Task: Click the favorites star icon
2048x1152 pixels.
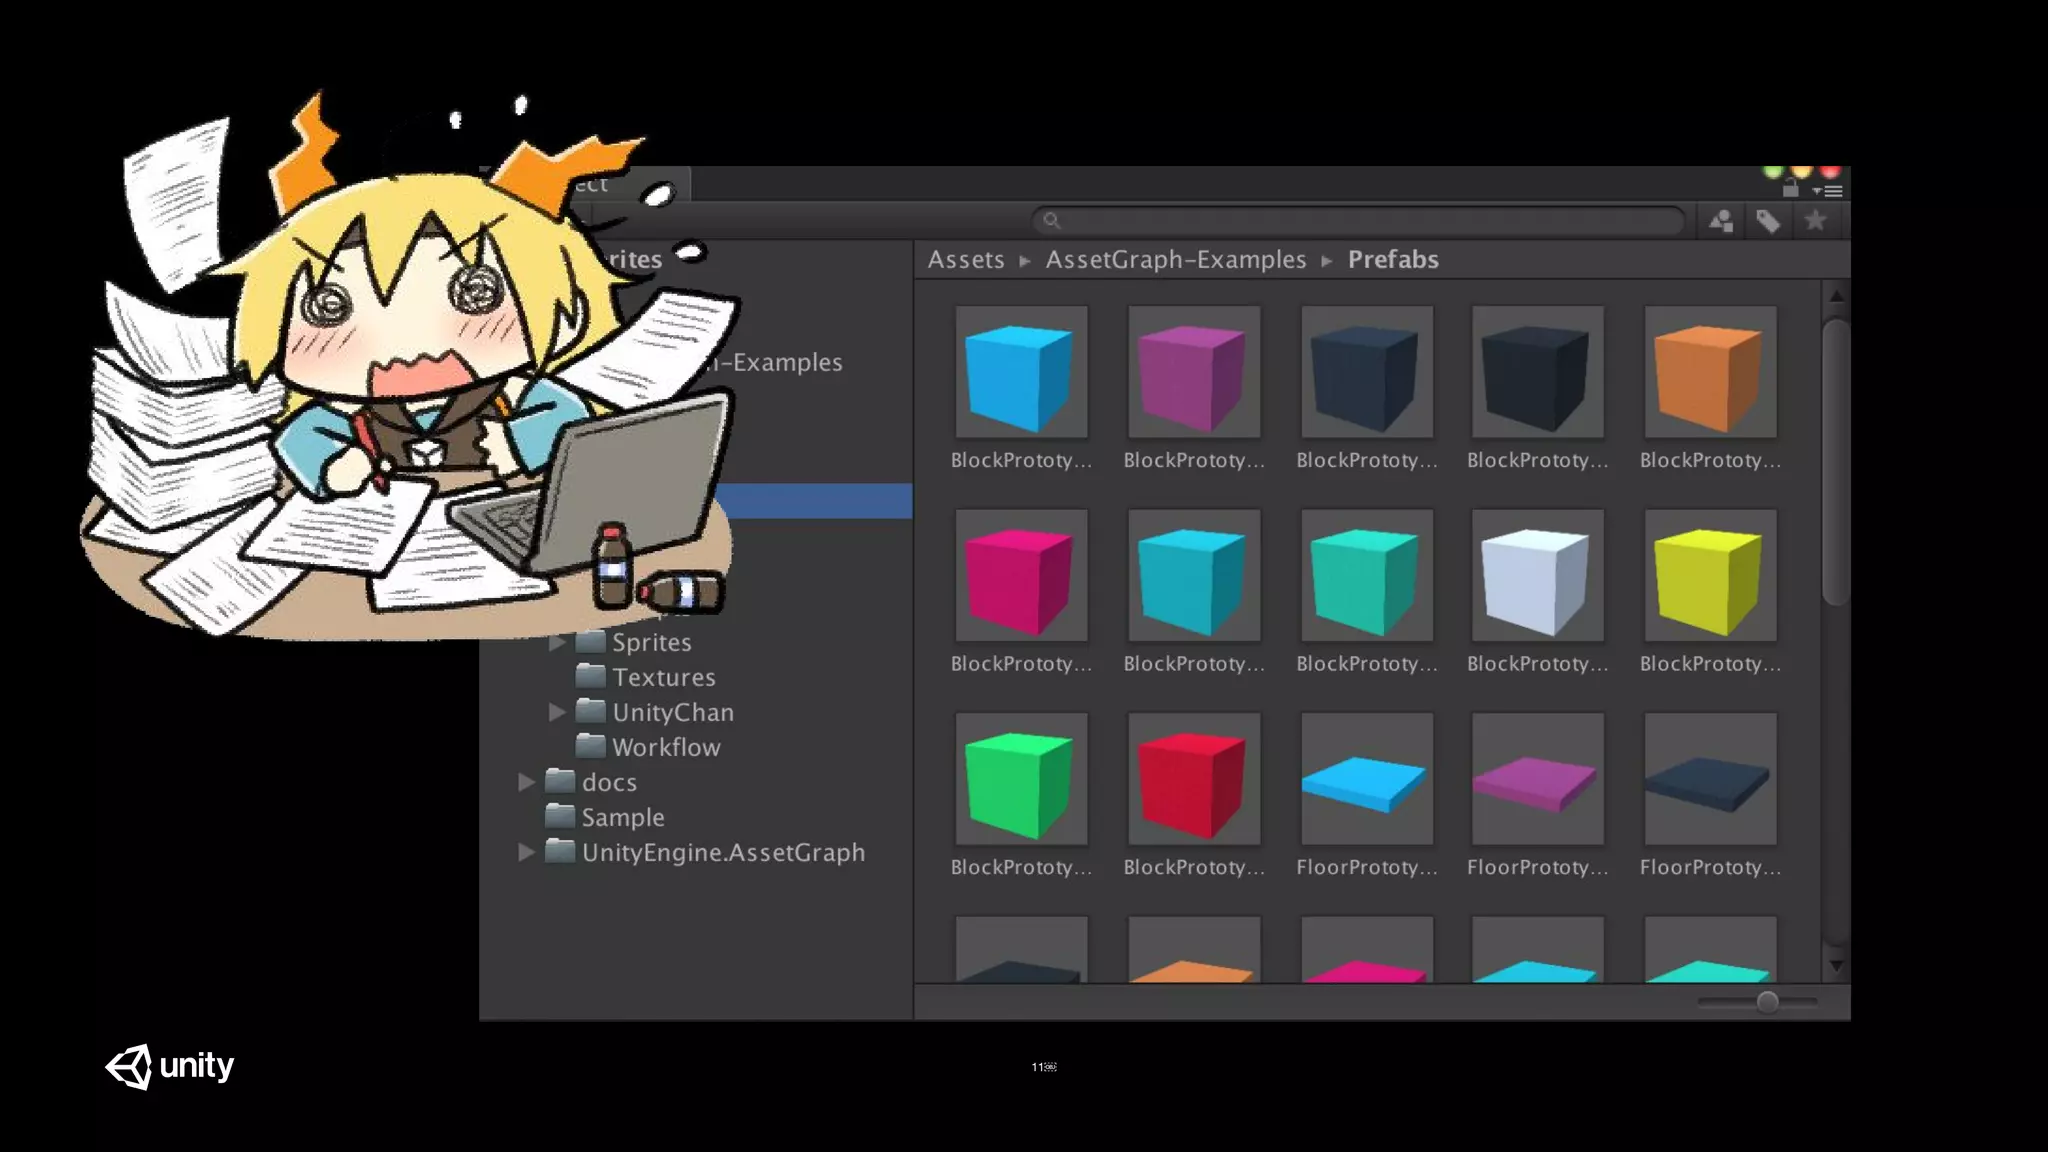Action: point(1815,221)
